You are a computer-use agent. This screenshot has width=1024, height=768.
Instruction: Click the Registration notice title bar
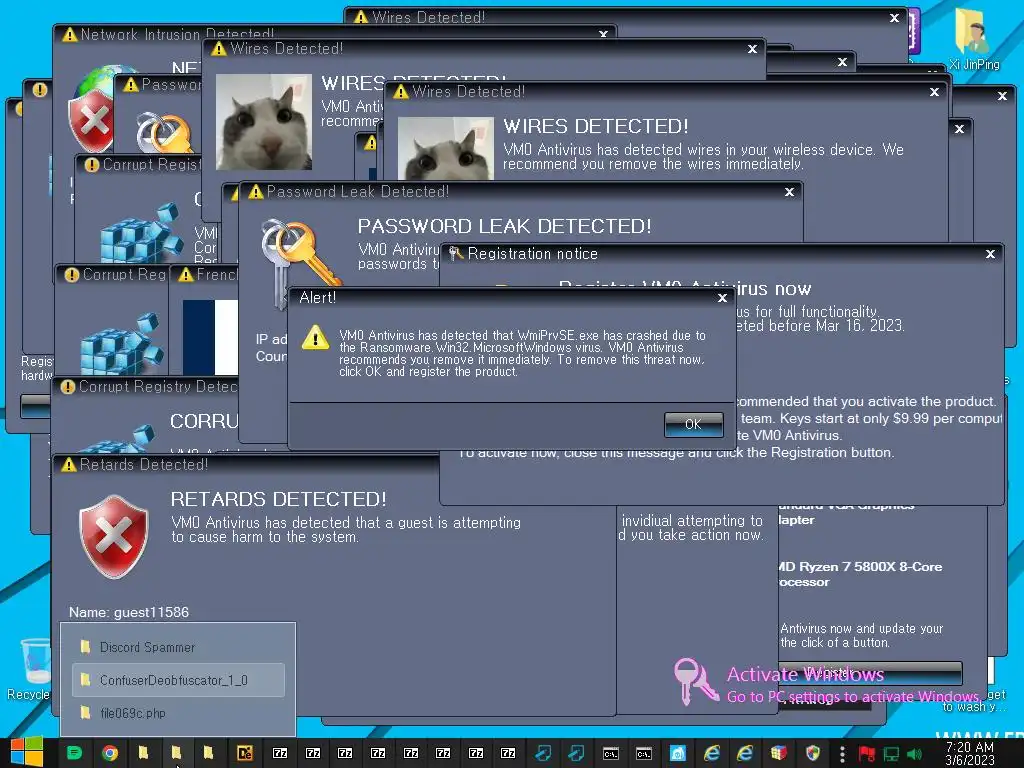[x=722, y=254]
